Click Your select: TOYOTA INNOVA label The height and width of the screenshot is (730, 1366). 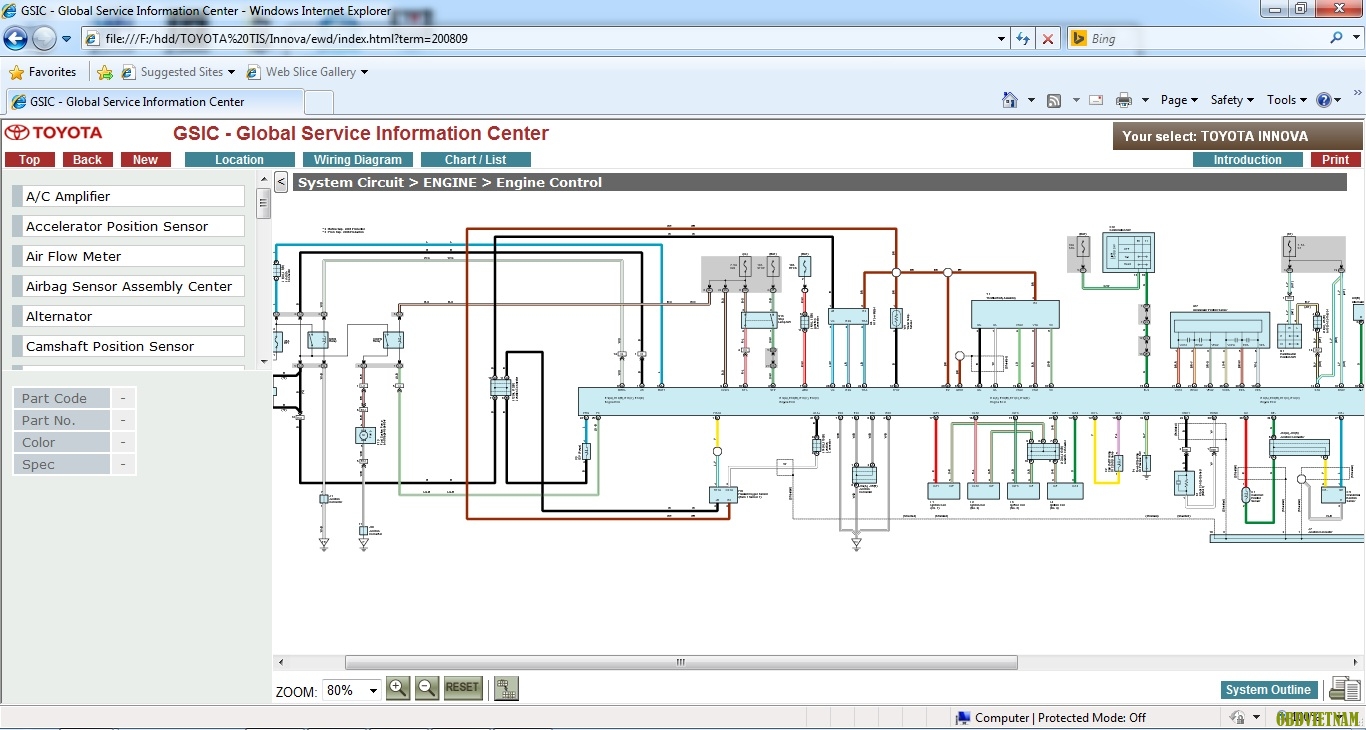1237,137
